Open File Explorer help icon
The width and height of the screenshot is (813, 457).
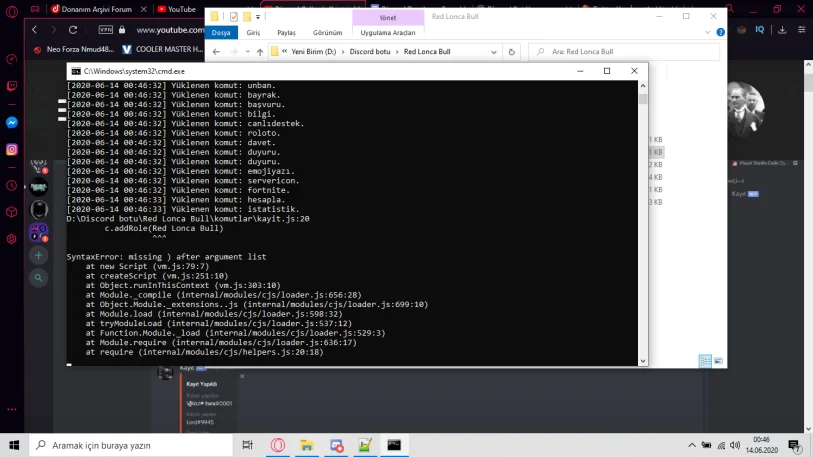click(x=721, y=32)
